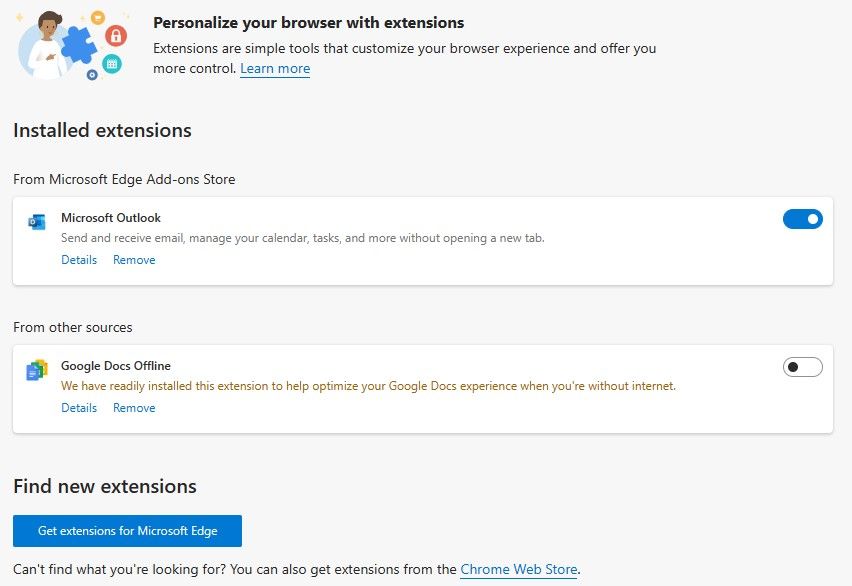Click the Microsoft Outlook extension icon
Screen dimensions: 852x586
pyautogui.click(x=37, y=222)
